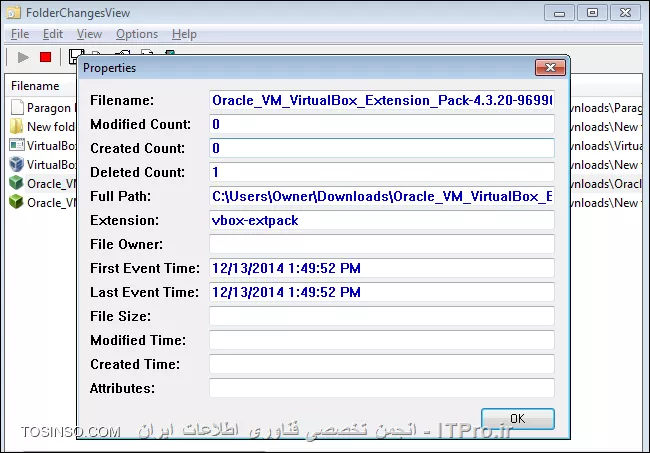Open the Edit menu

[53, 34]
